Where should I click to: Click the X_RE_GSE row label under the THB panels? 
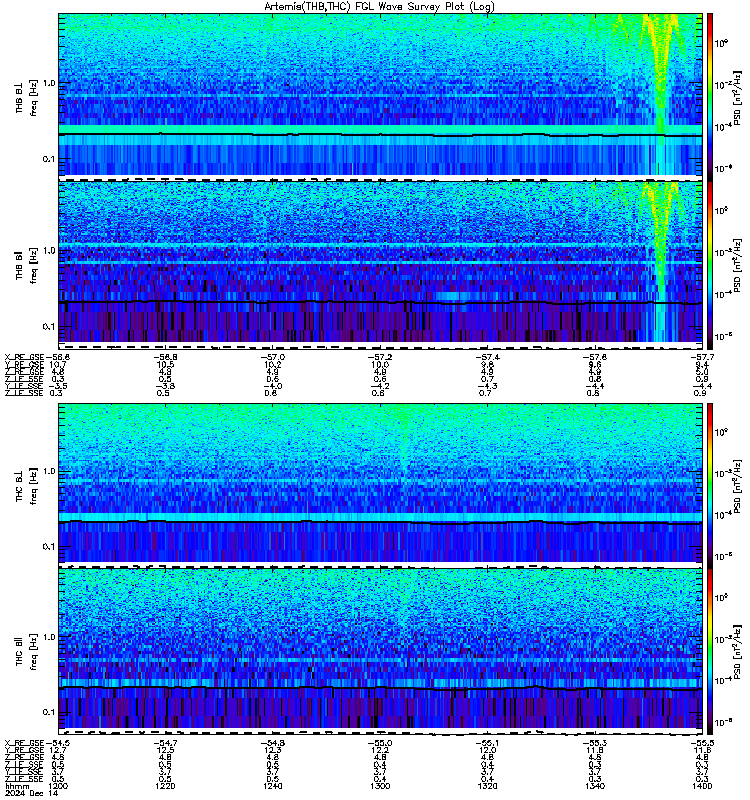(x=24, y=358)
